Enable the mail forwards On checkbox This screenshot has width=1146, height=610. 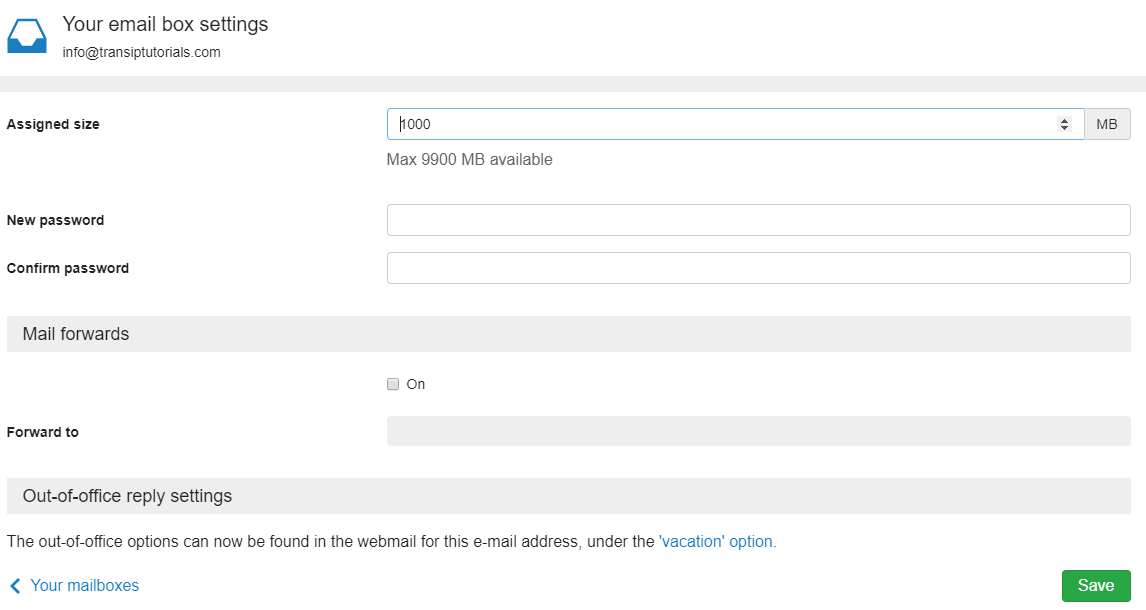click(x=393, y=384)
